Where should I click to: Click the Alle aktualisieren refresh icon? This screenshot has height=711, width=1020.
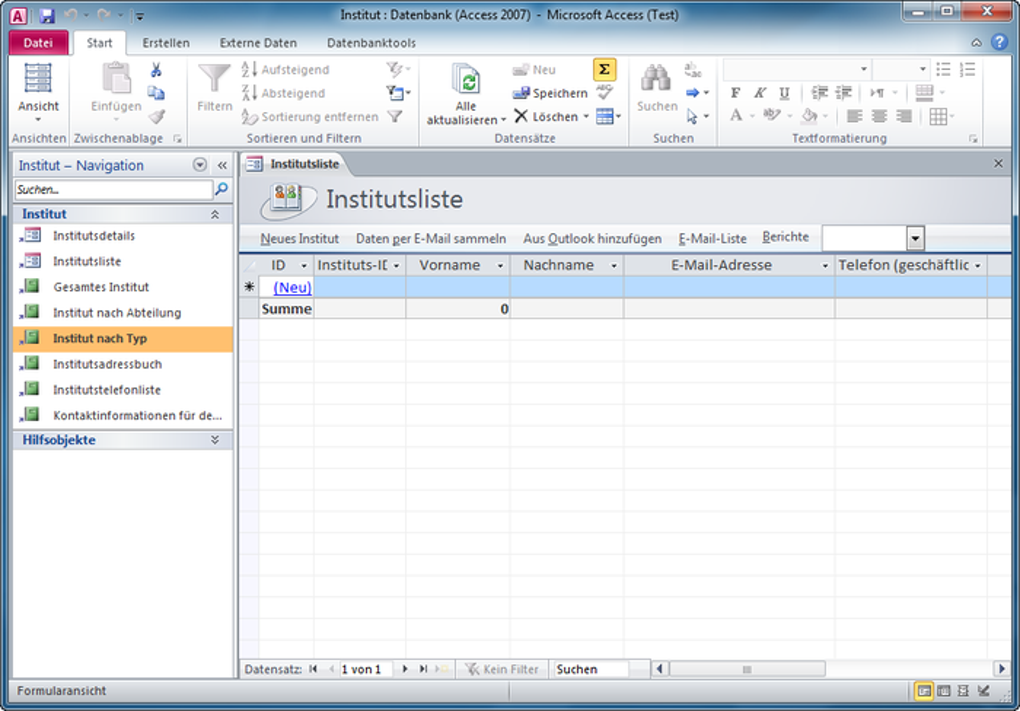466,80
